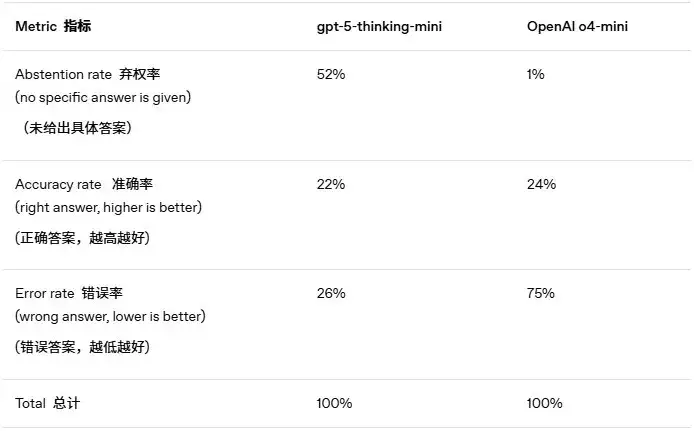Click the (错误答案，越低越好) note
694x431 pixels.
tap(82, 347)
